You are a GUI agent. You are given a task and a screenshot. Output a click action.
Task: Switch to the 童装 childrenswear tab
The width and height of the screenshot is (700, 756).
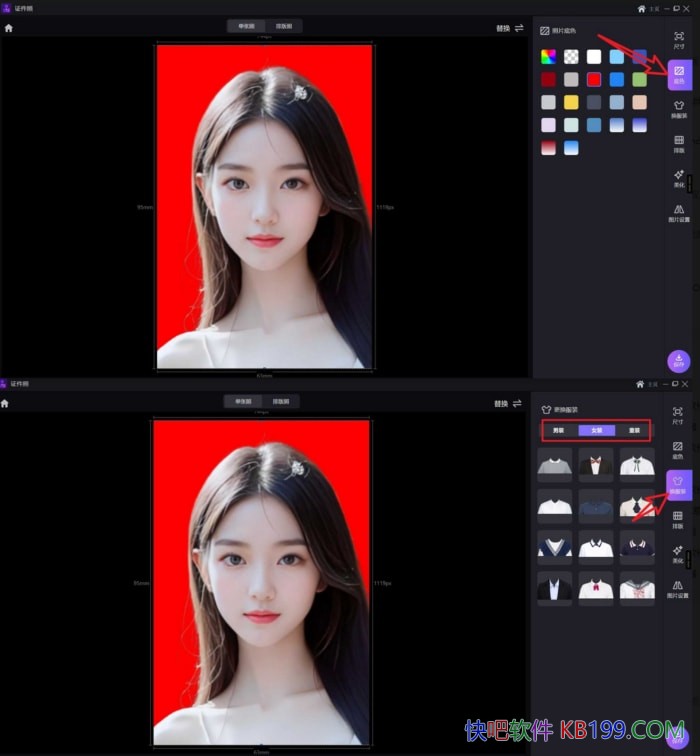[634, 430]
